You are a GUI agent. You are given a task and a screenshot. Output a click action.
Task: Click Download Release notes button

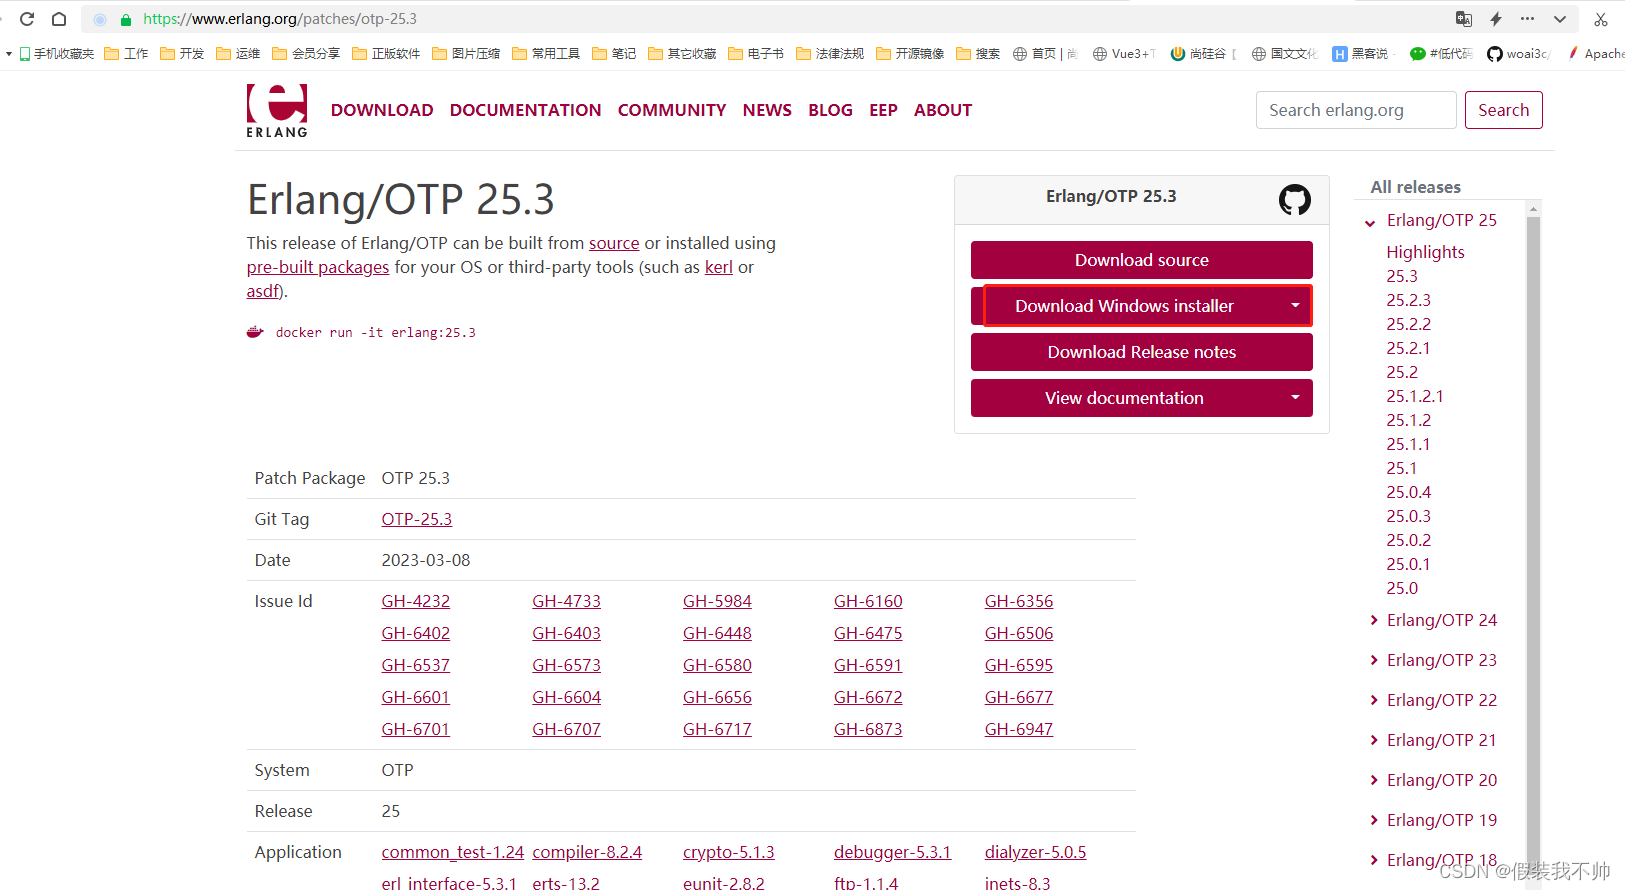click(1141, 352)
